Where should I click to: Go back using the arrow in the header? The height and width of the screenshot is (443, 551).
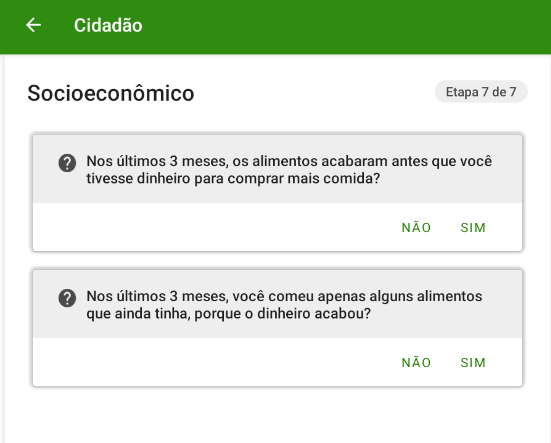click(34, 25)
